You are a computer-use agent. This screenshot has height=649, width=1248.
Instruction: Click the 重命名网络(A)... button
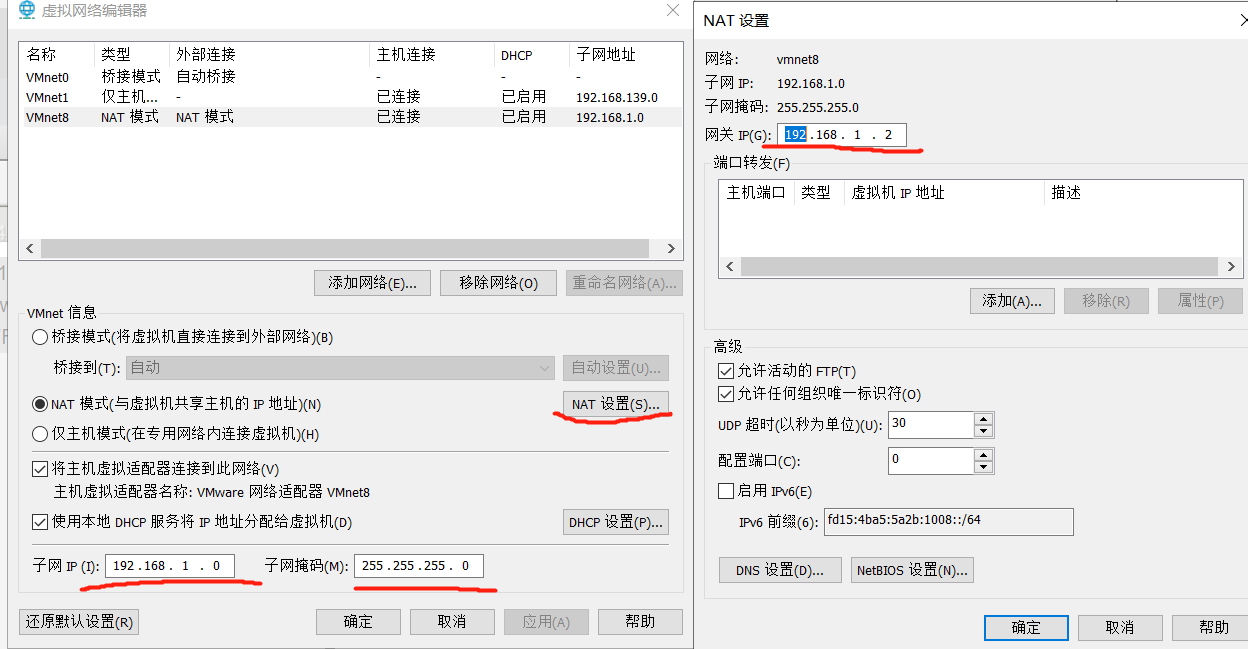pos(624,283)
